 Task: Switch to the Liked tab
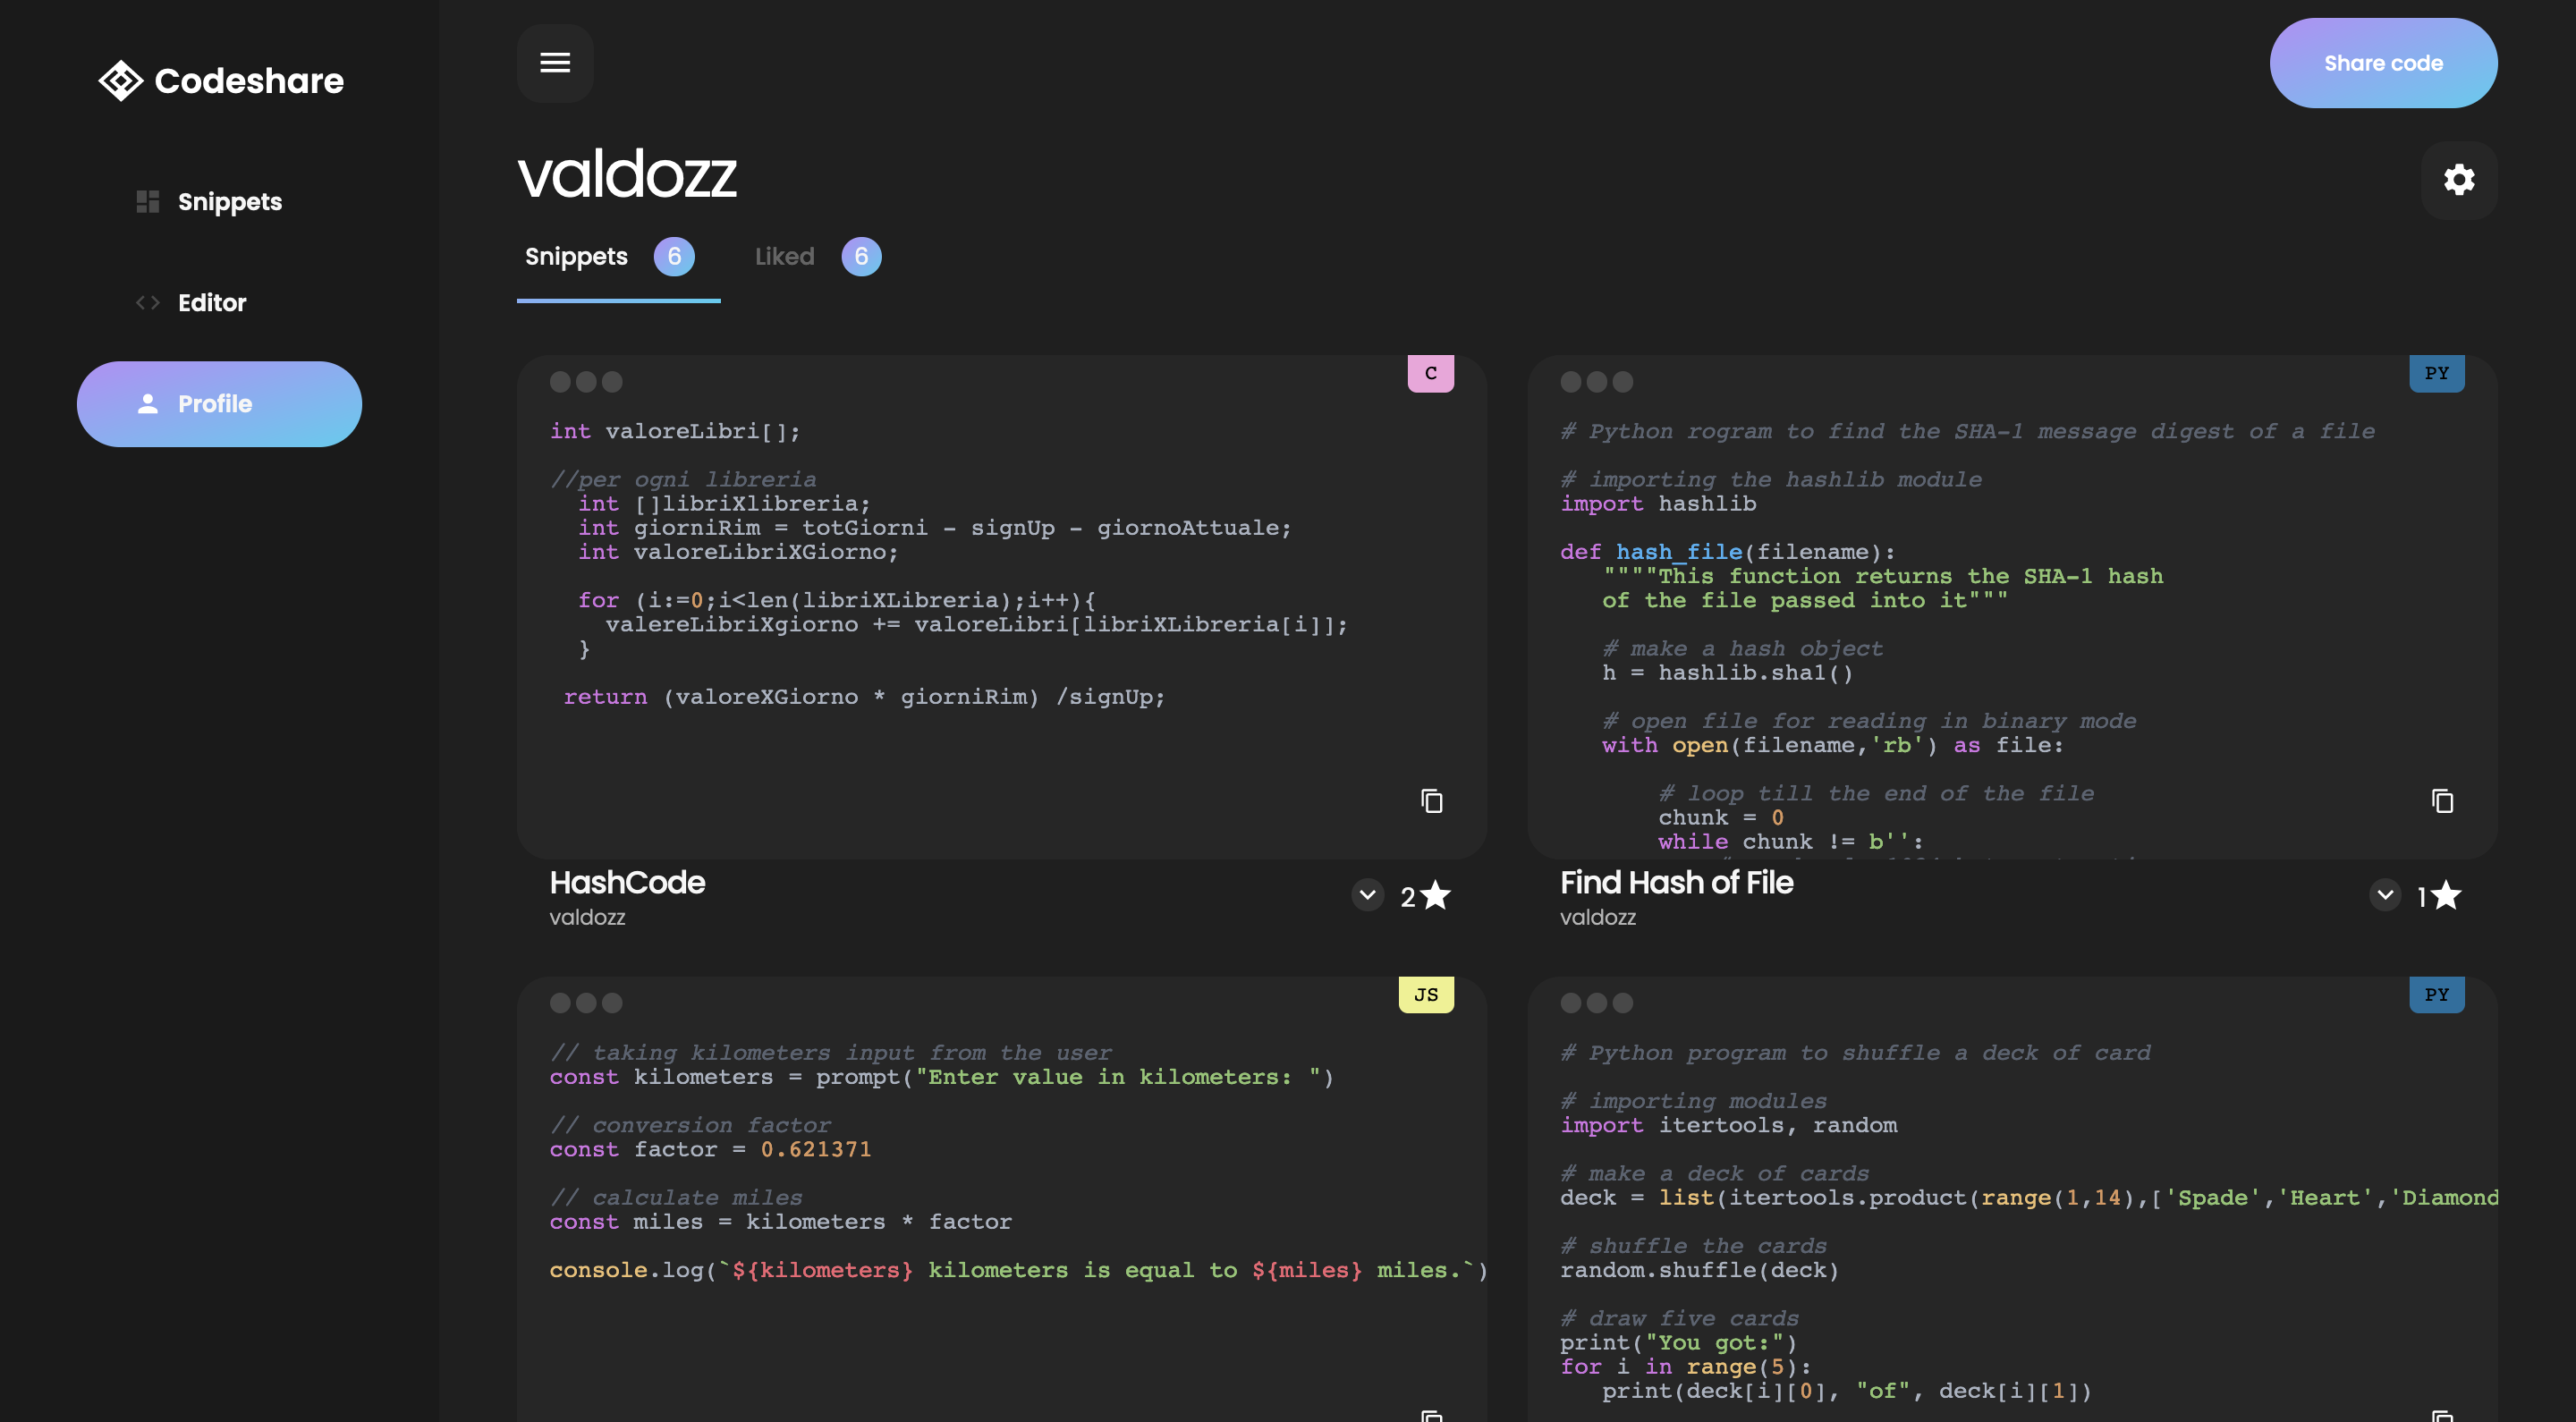pyautogui.click(x=785, y=256)
